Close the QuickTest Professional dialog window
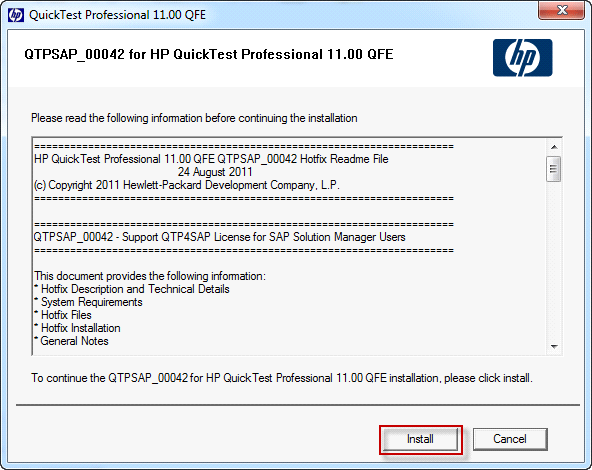The width and height of the screenshot is (592, 470). point(561,10)
